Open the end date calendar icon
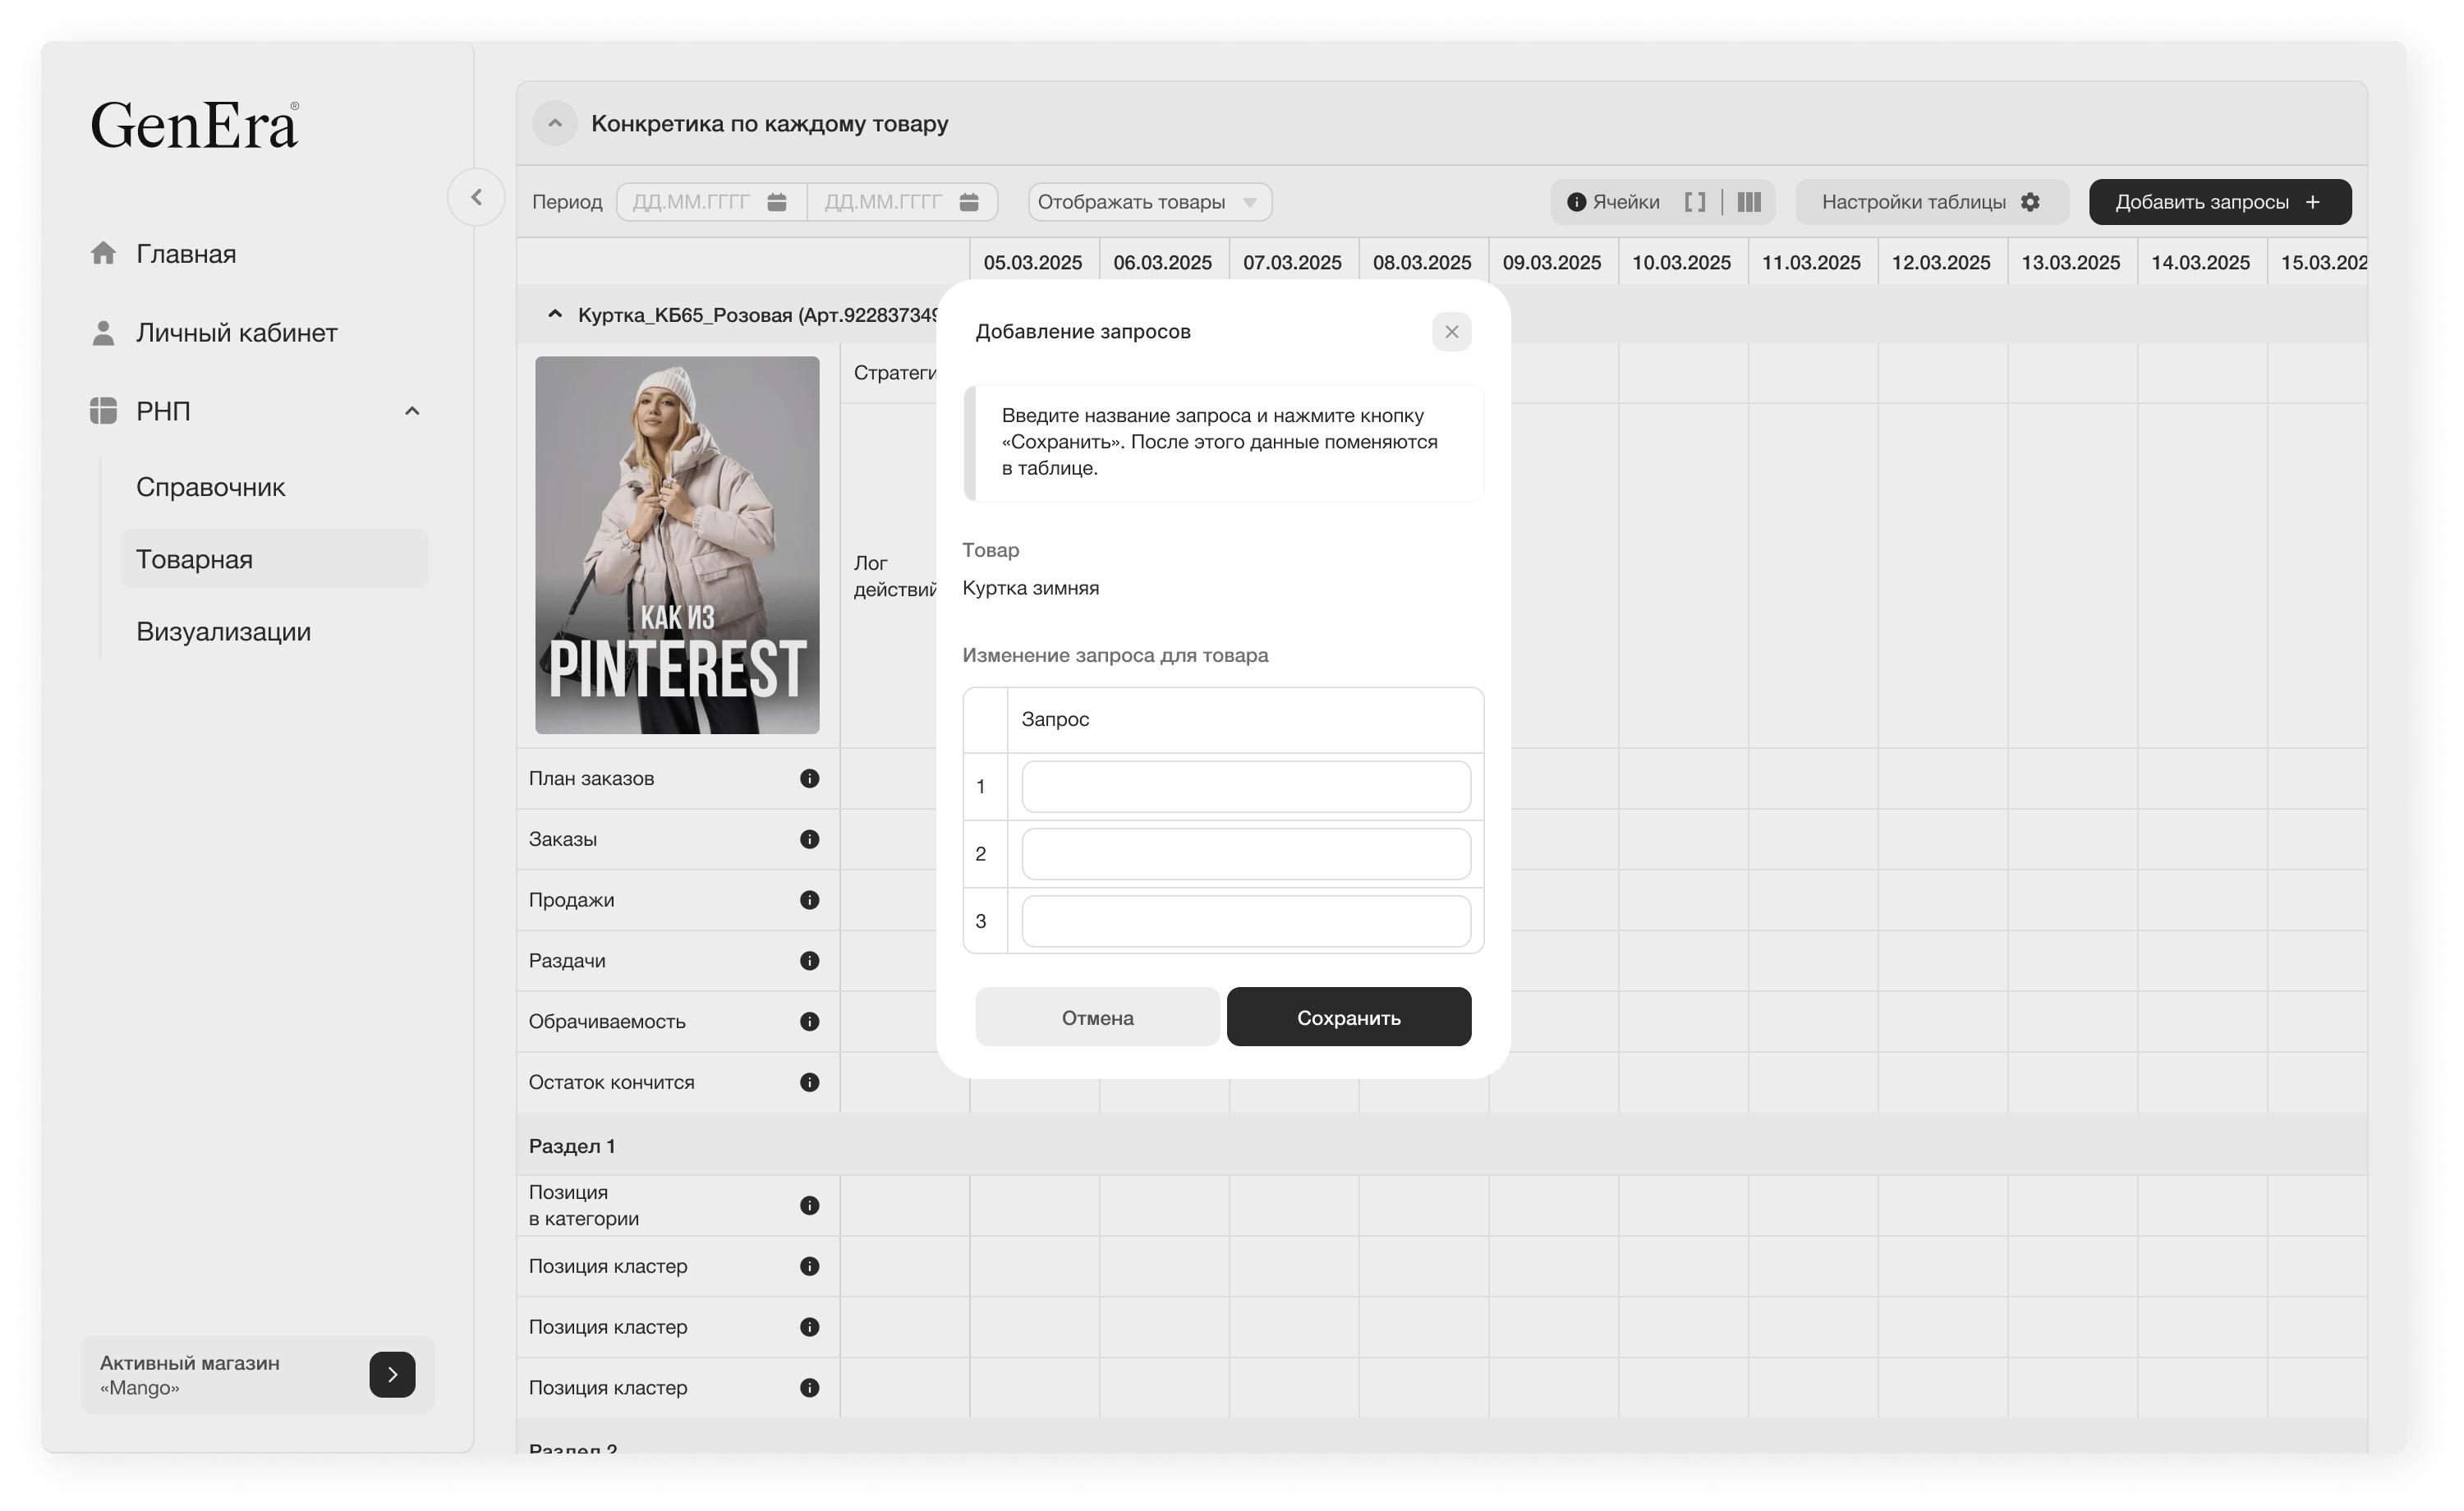This screenshot has height=1511, width=2464. 969,202
